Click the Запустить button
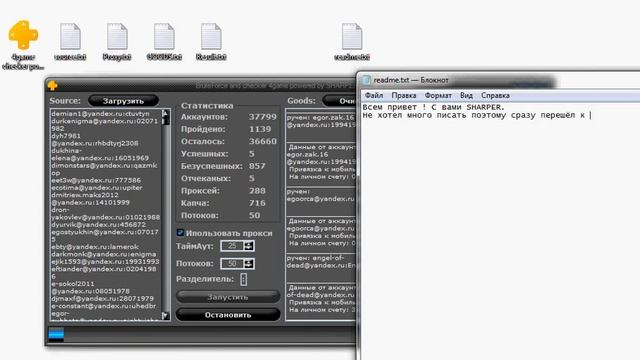640x360 pixels. click(x=228, y=297)
